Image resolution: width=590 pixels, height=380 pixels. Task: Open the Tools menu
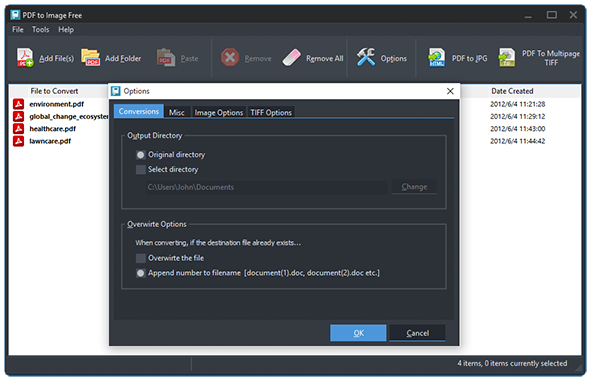[41, 29]
